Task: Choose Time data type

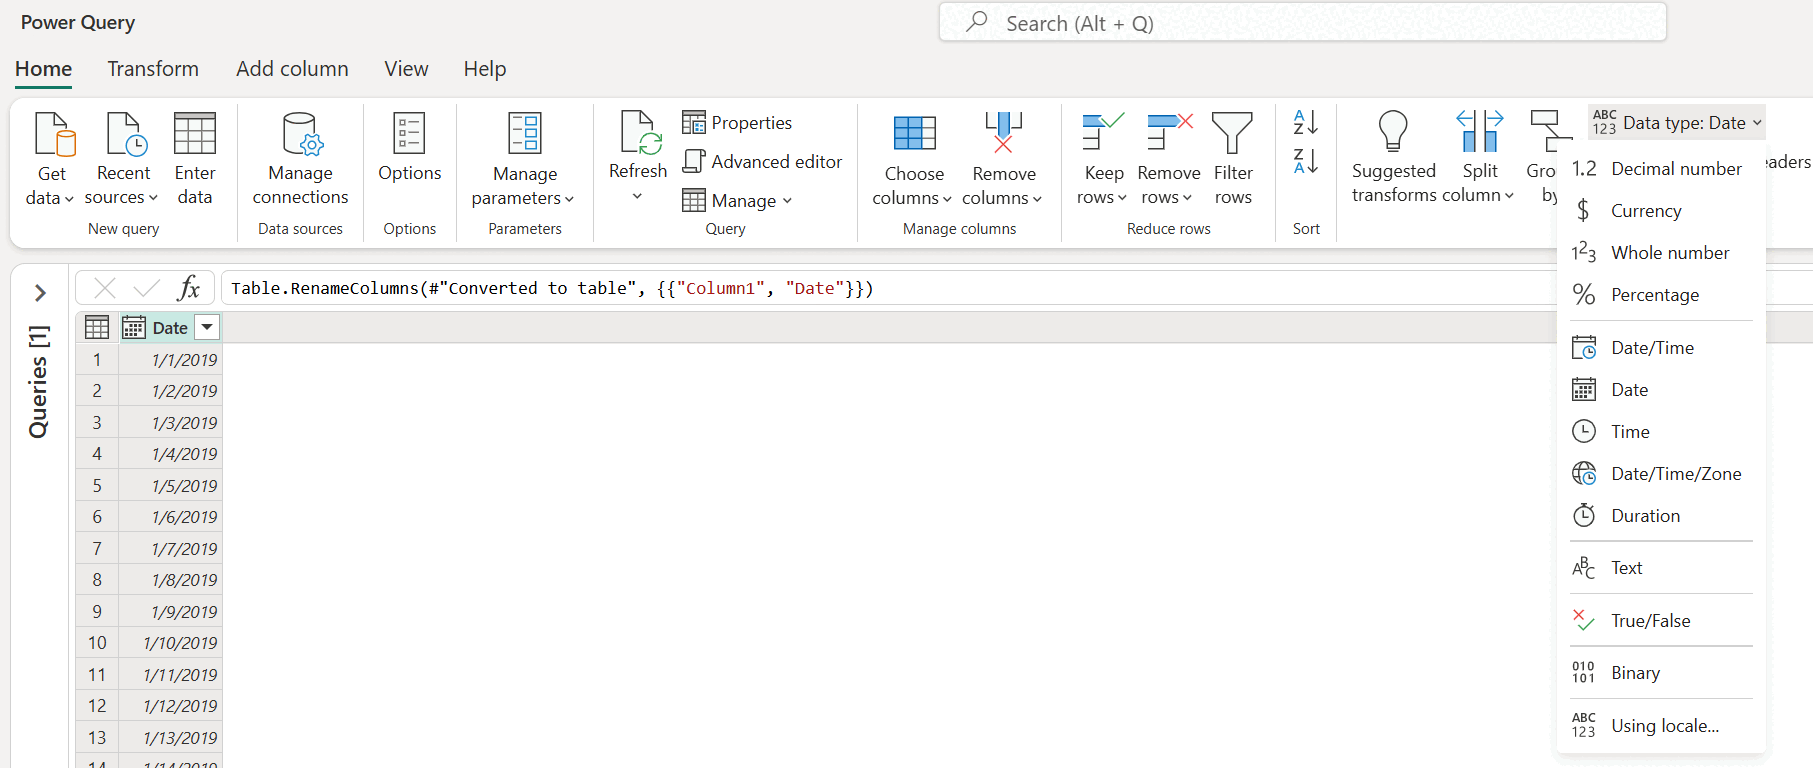Action: 1661,432
